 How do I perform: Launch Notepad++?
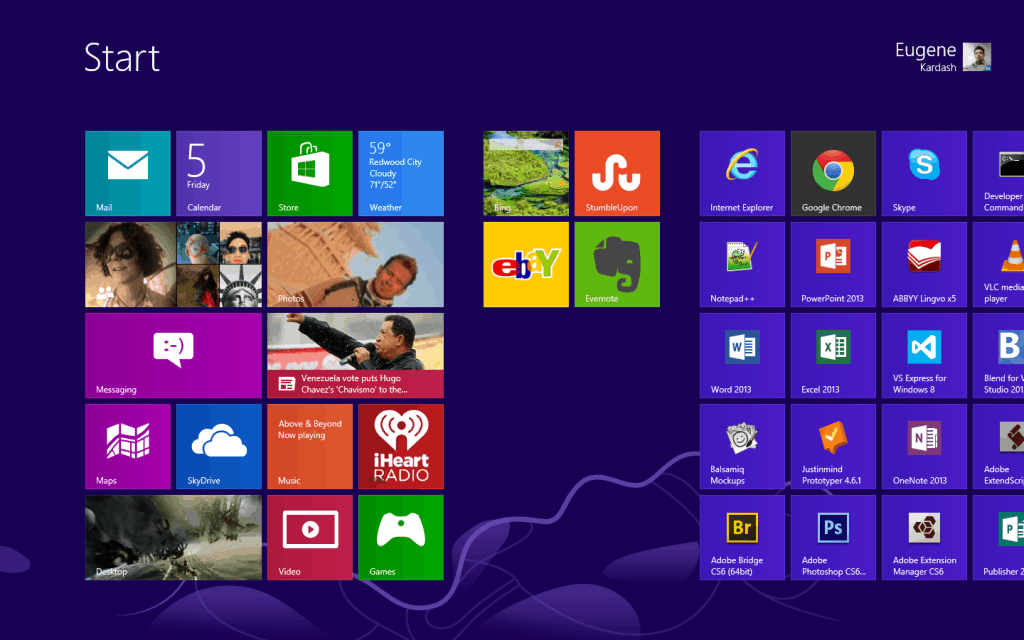741,264
